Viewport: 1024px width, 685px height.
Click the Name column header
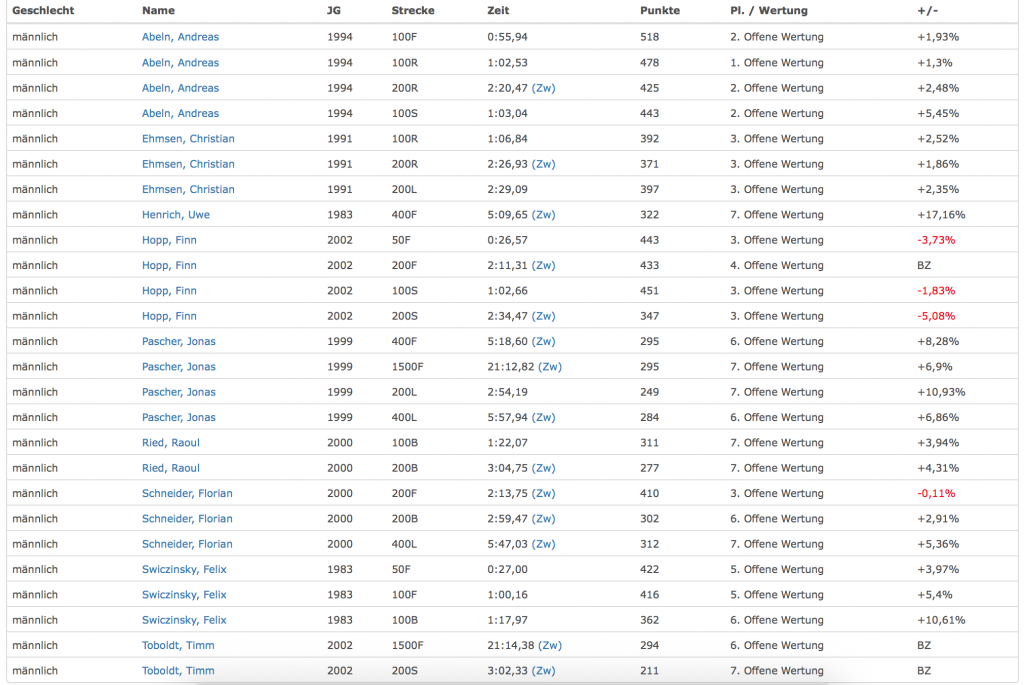[x=158, y=11]
